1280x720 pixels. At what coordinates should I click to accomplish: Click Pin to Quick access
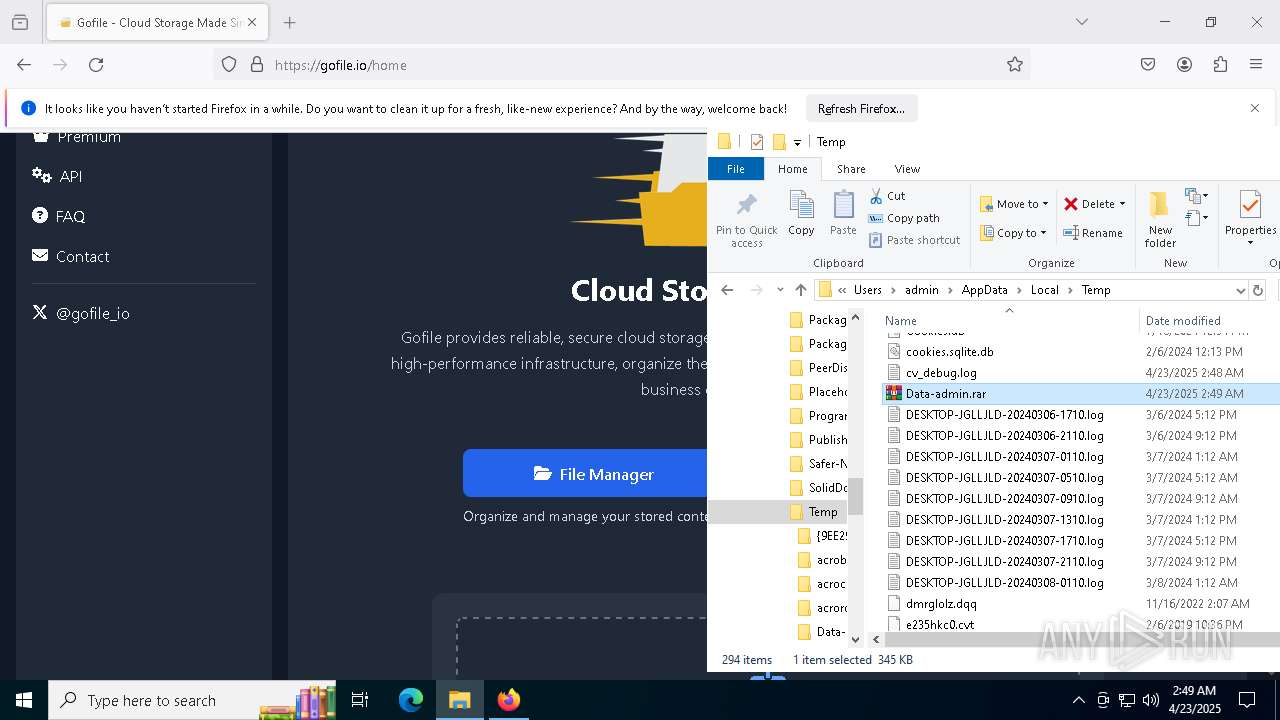pos(746,219)
